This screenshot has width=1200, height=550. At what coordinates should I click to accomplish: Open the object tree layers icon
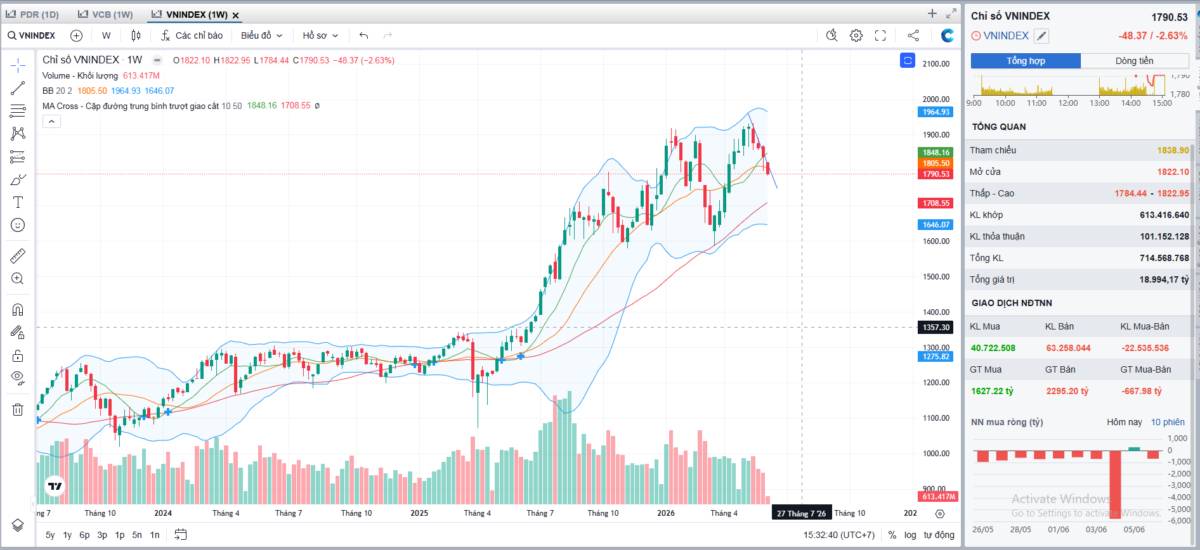[x=17, y=524]
